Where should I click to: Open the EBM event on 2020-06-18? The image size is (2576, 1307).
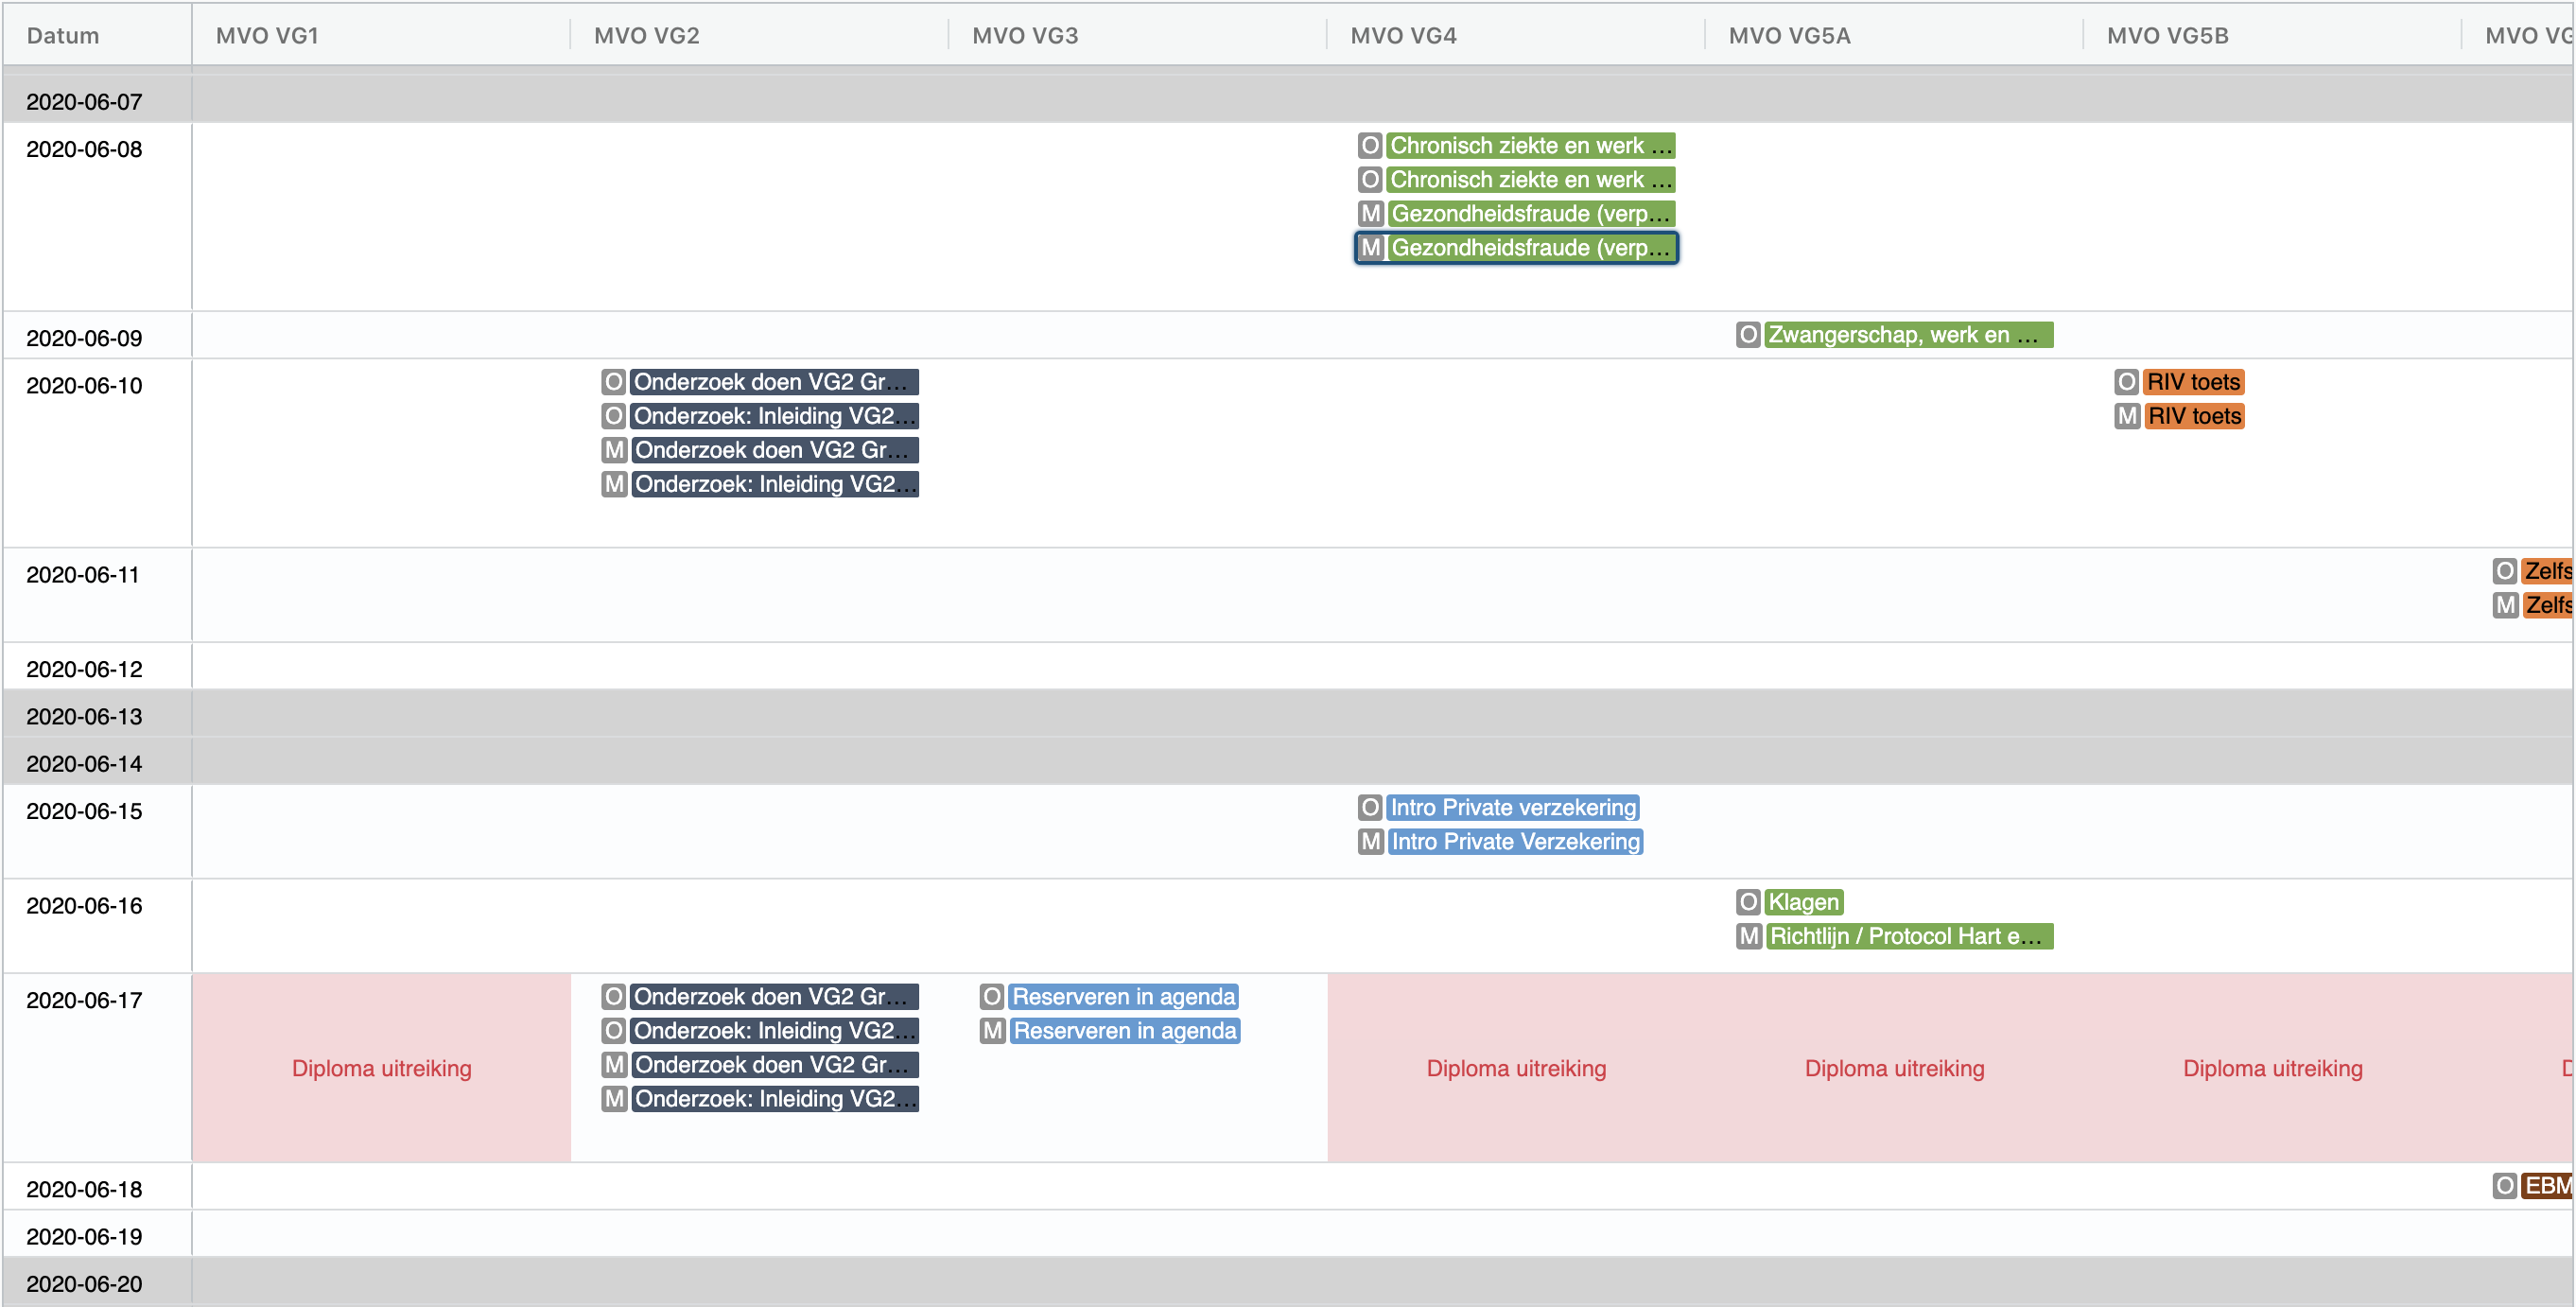click(x=2532, y=1186)
